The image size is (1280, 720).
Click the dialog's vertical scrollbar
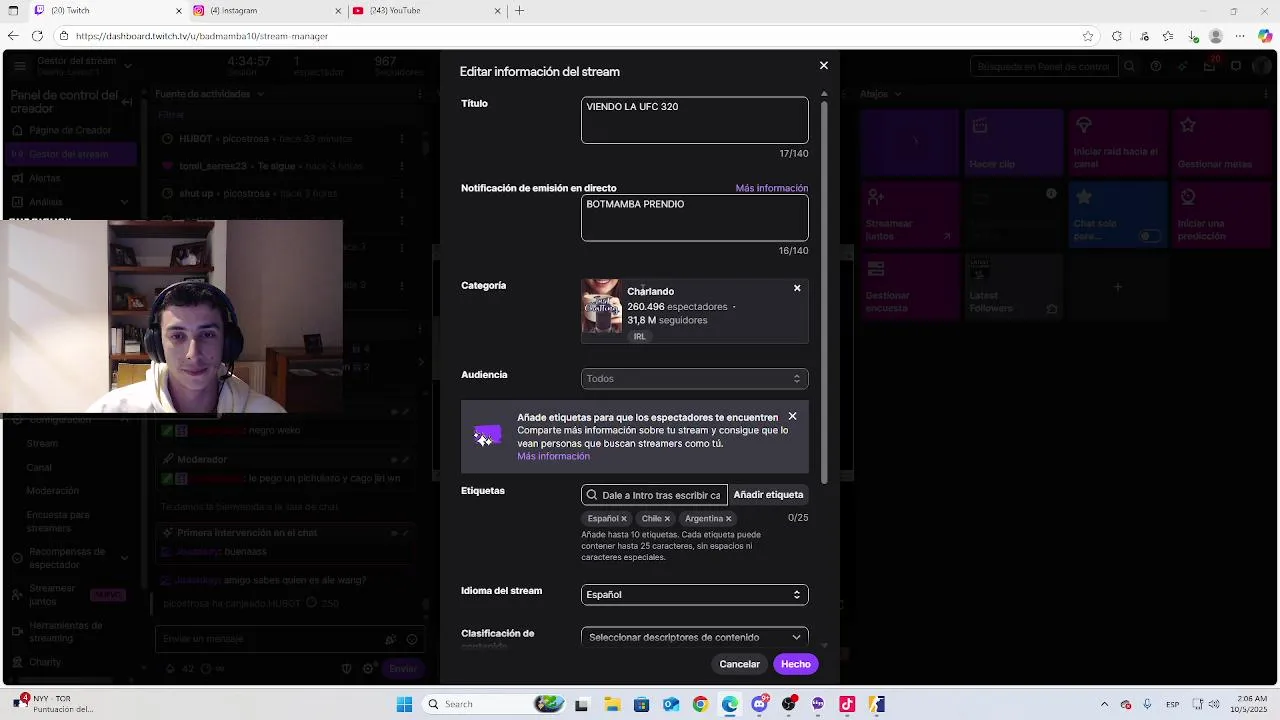coord(824,290)
